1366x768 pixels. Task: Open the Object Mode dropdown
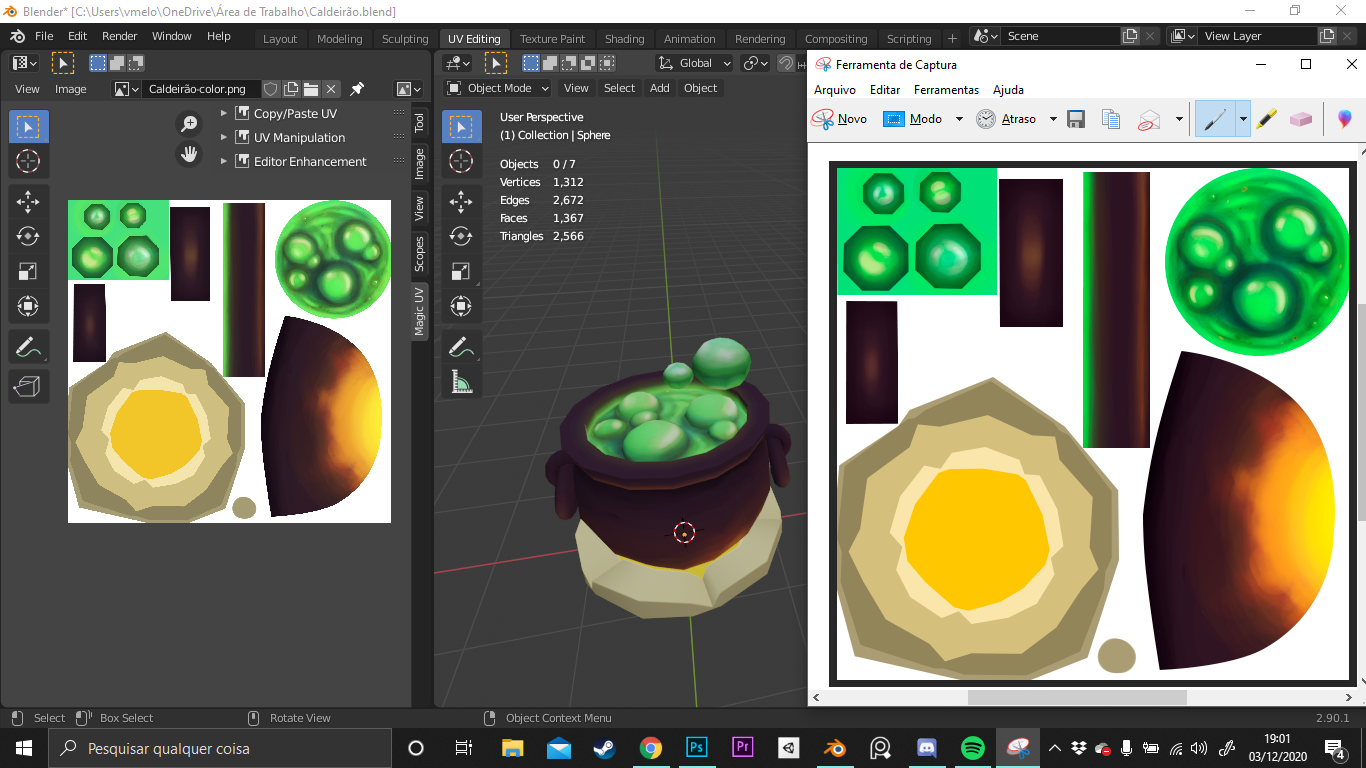498,88
